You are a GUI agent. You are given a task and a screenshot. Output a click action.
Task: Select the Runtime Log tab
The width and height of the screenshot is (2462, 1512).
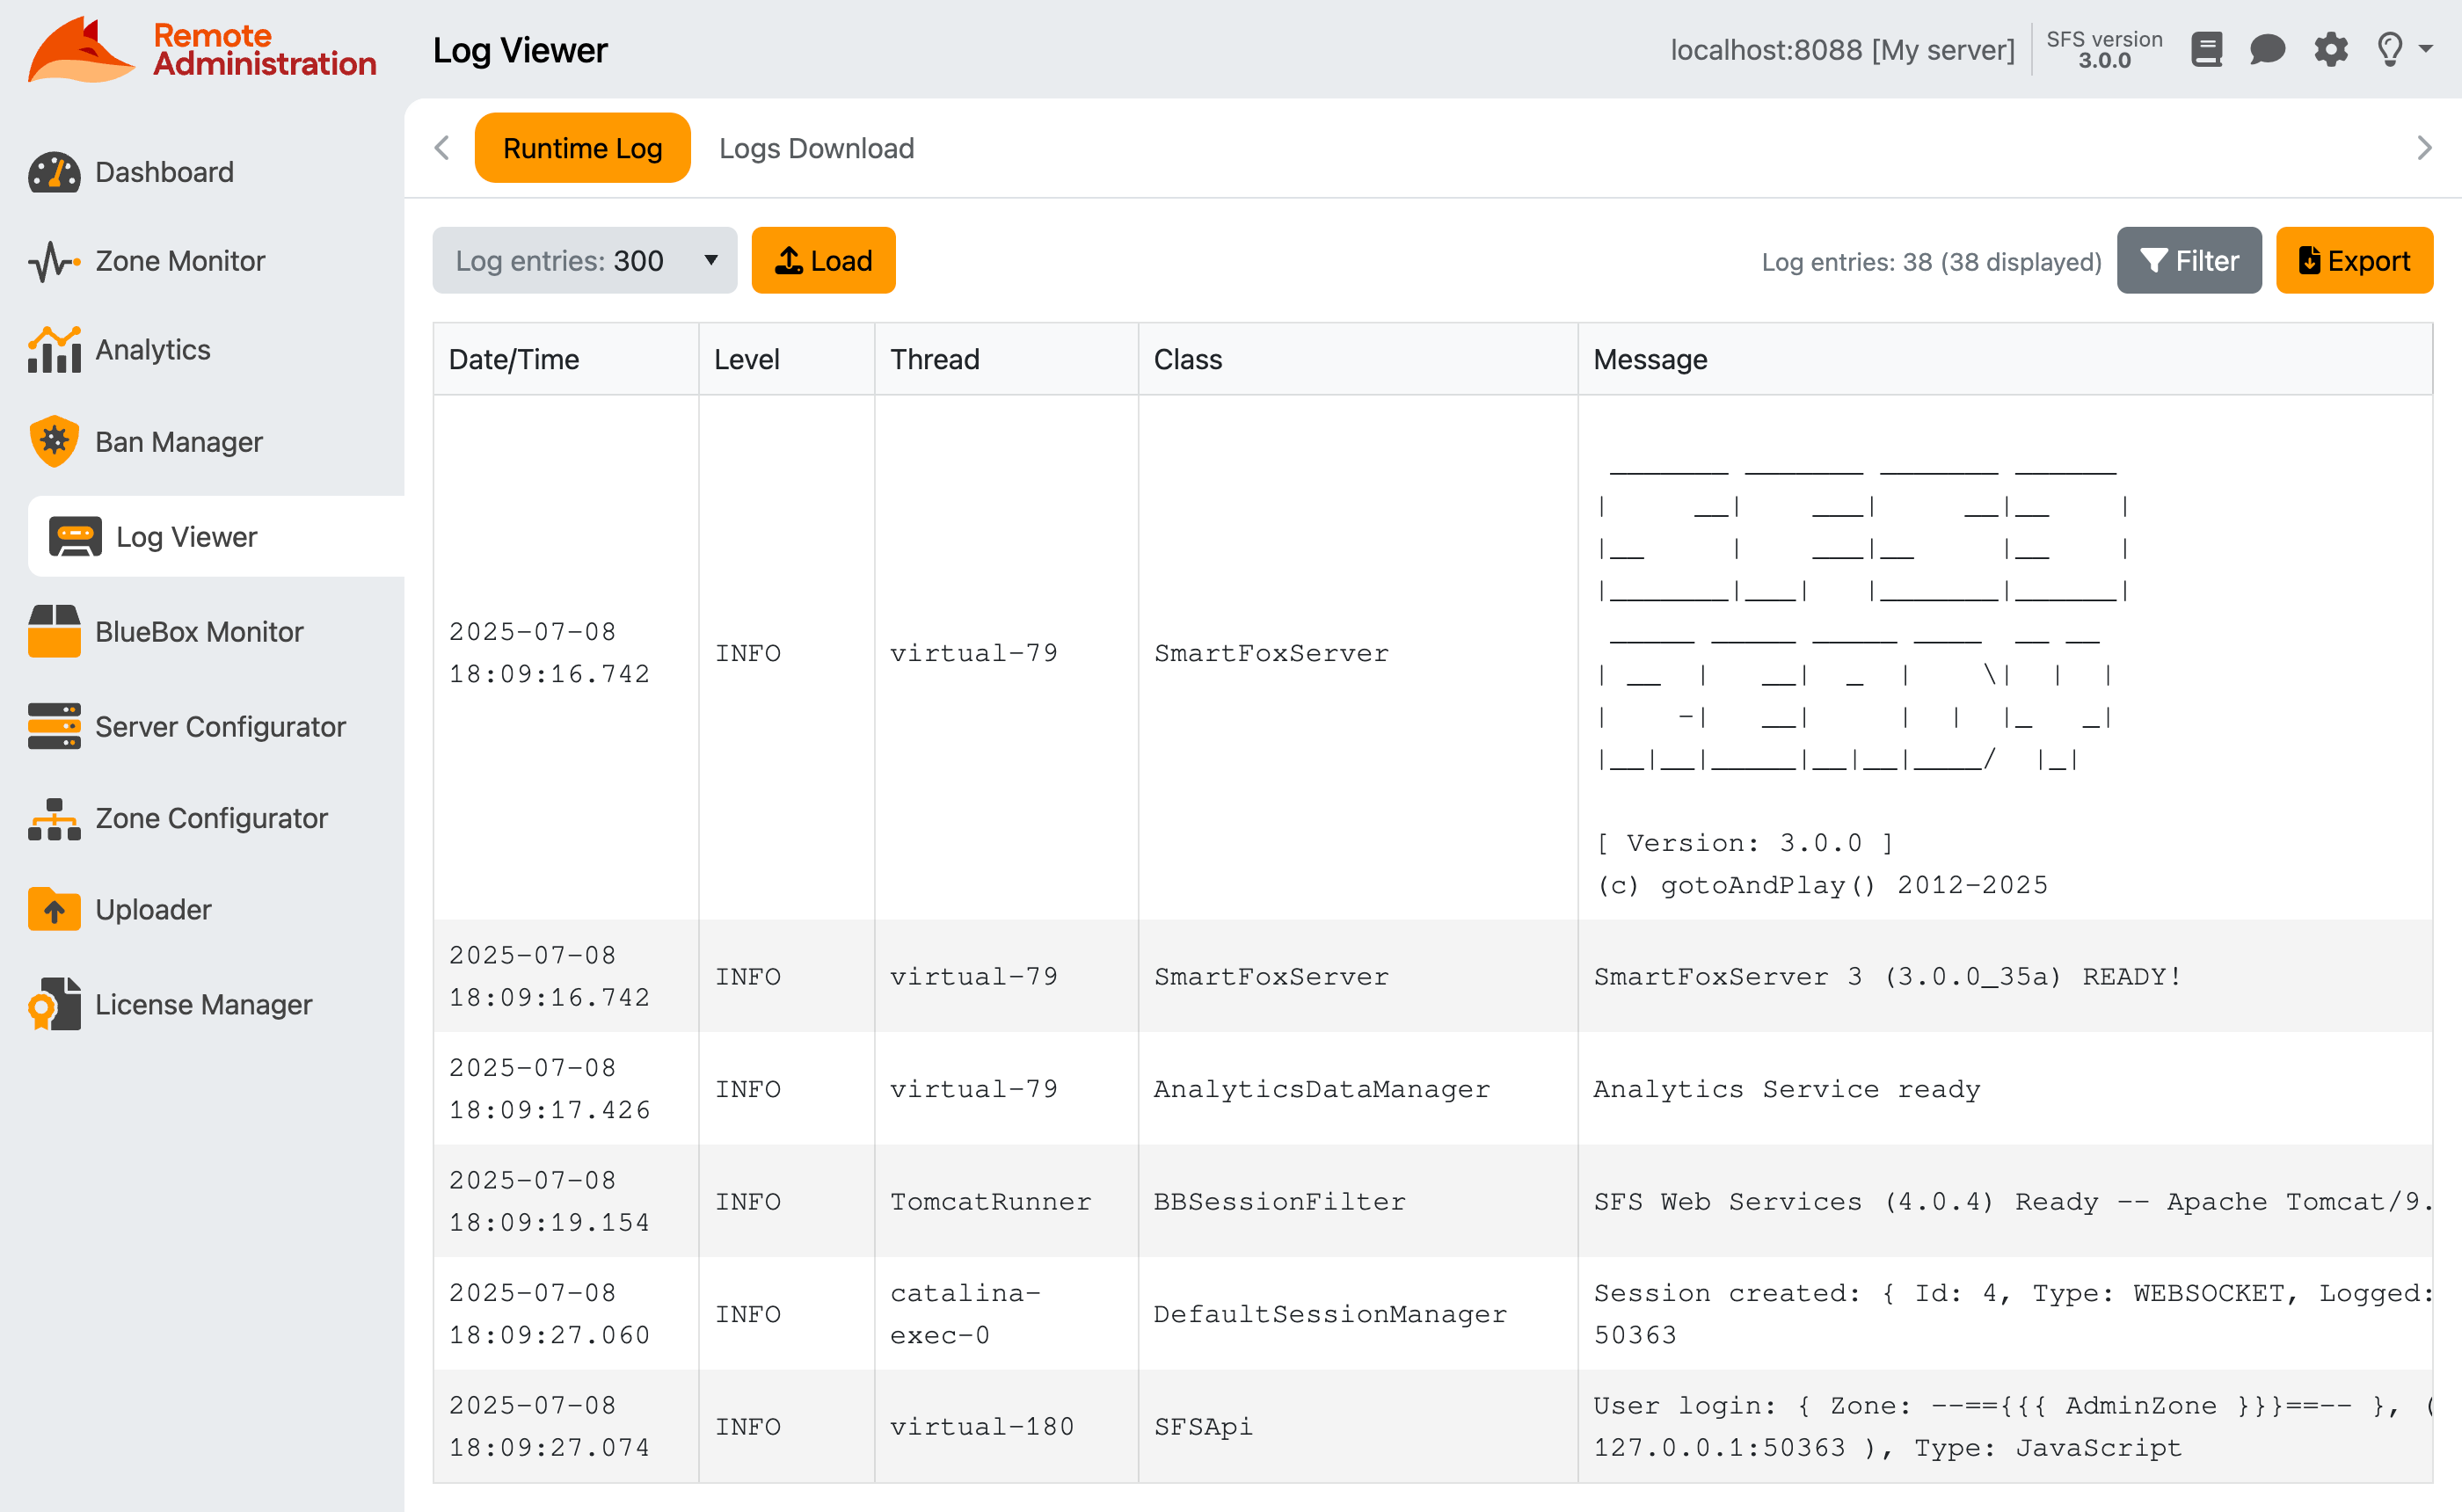583,147
